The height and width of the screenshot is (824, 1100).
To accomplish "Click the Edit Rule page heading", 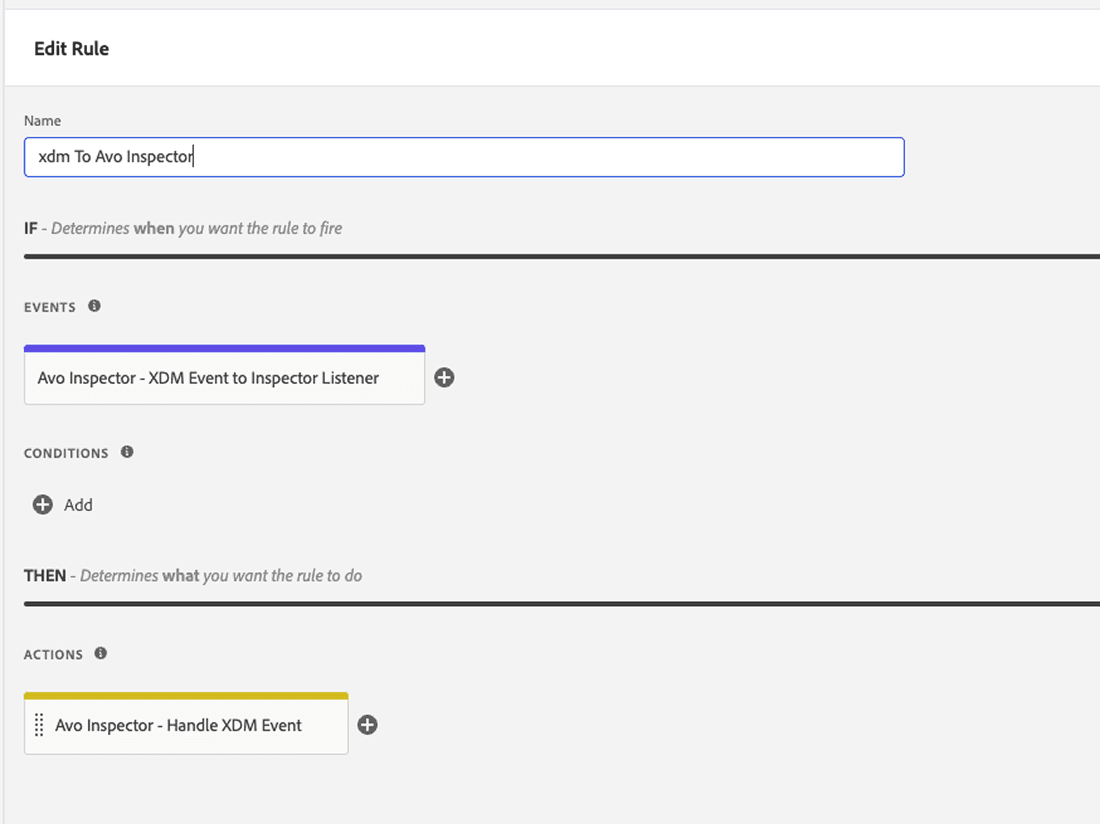I will point(71,49).
